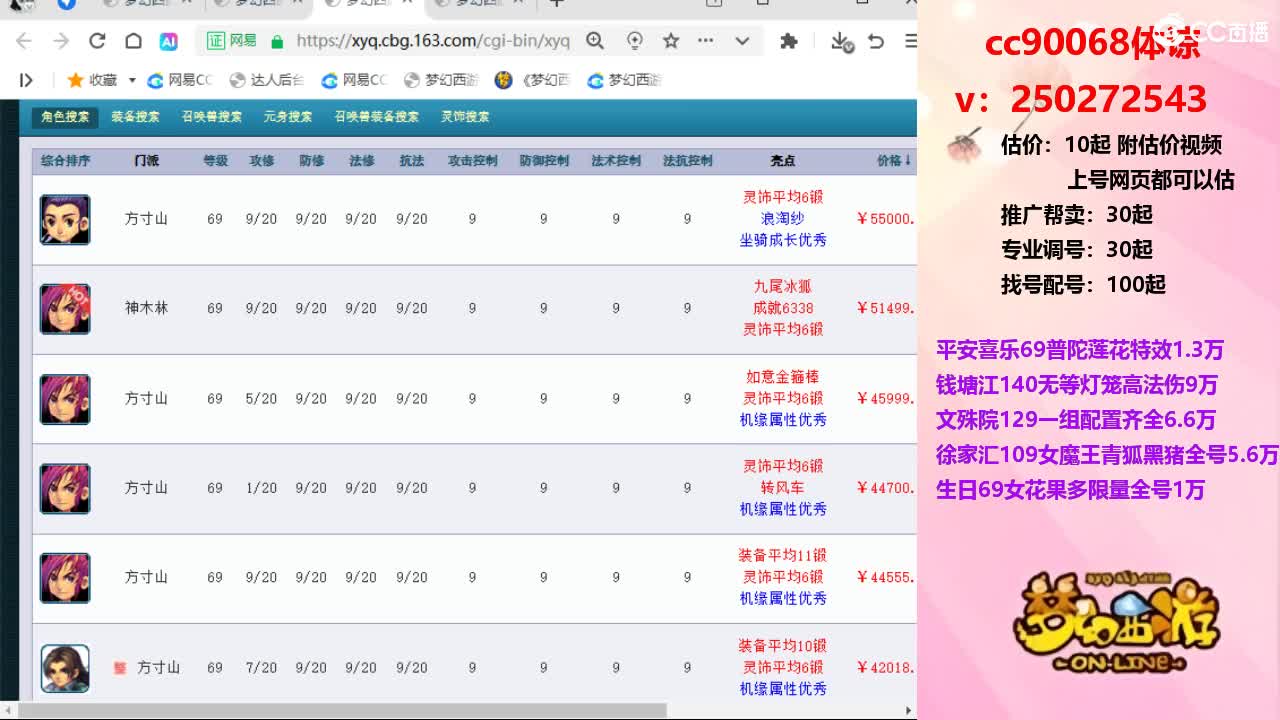The image size is (1280, 720).
Task: Open avatar of 方寸山 row with 如意金箍棒
Action: click(x=65, y=398)
